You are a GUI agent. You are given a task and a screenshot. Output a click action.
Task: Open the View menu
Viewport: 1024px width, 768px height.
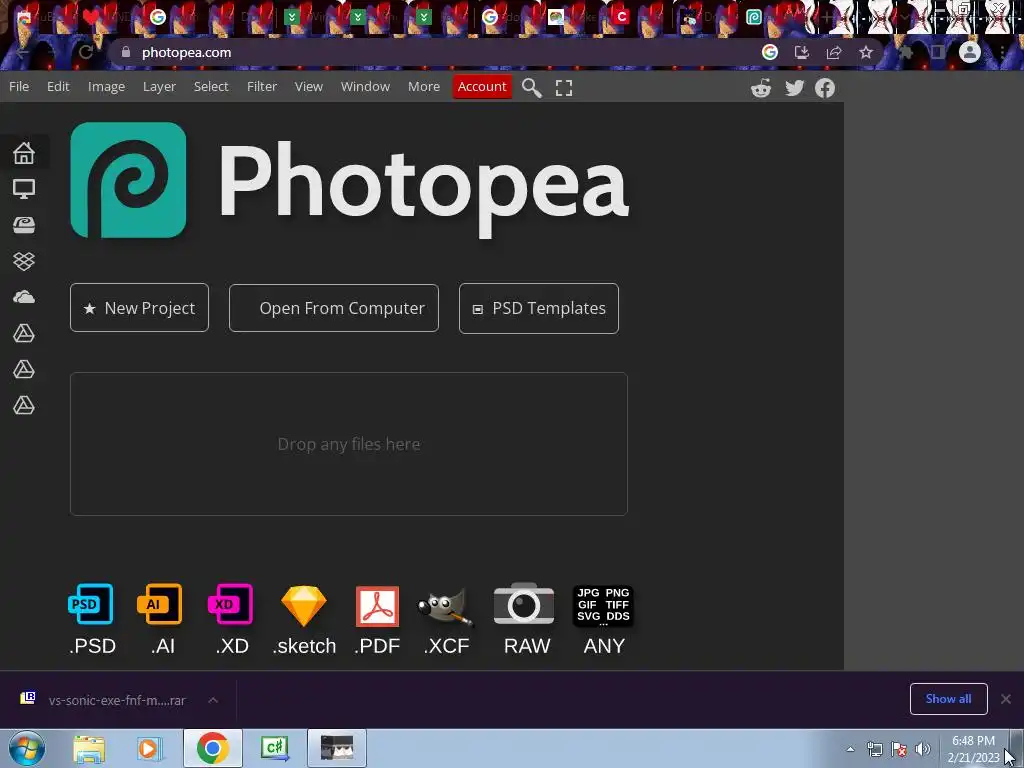[309, 86]
